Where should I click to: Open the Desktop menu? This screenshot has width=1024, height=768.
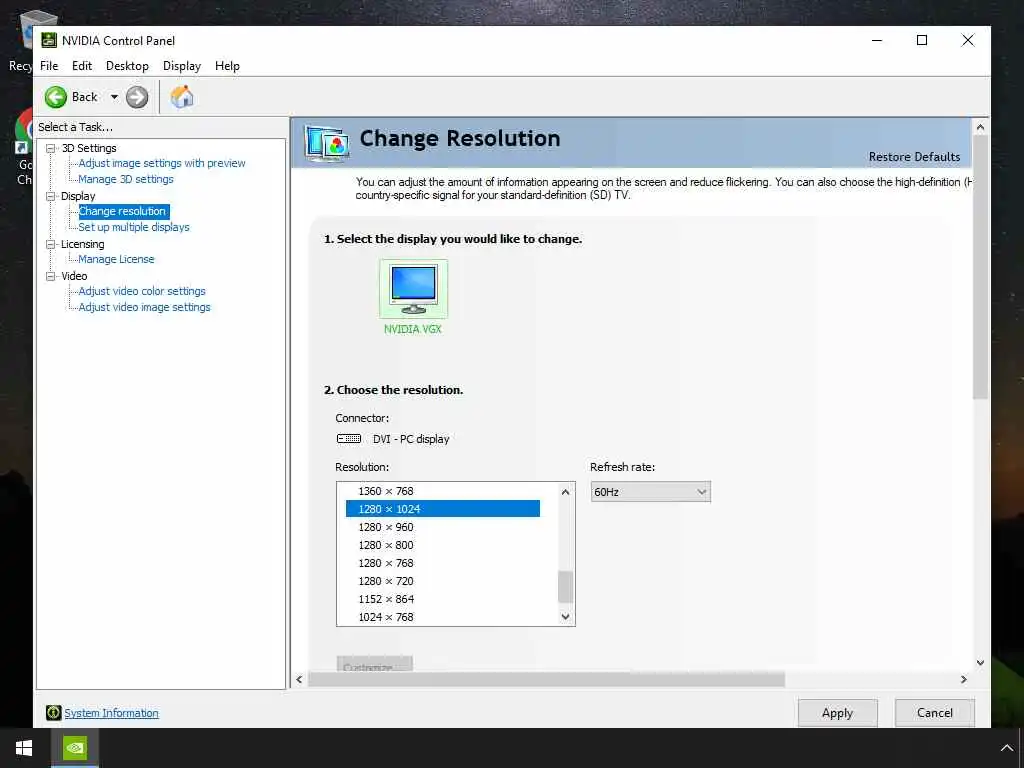[127, 66]
